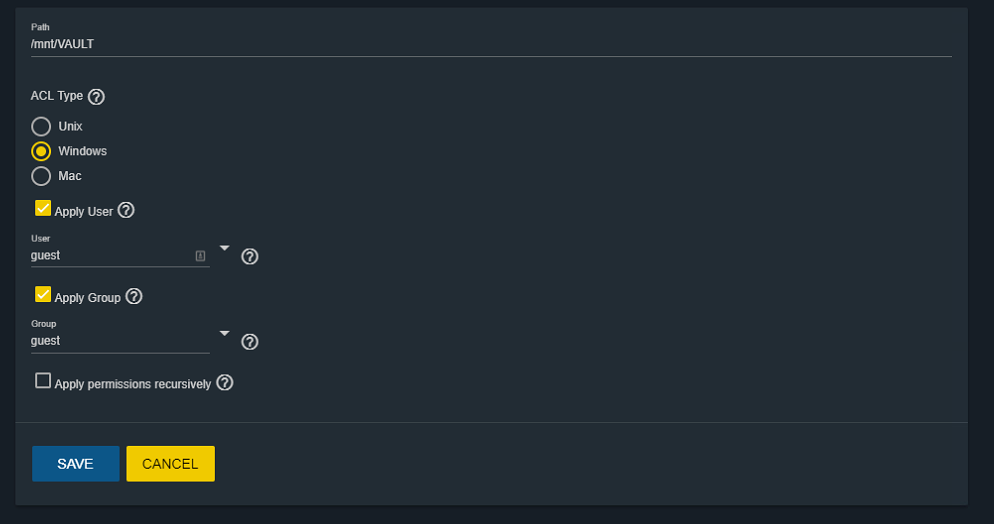The height and width of the screenshot is (524, 994).
Task: Select the Windows ACL type
Action: tap(41, 151)
